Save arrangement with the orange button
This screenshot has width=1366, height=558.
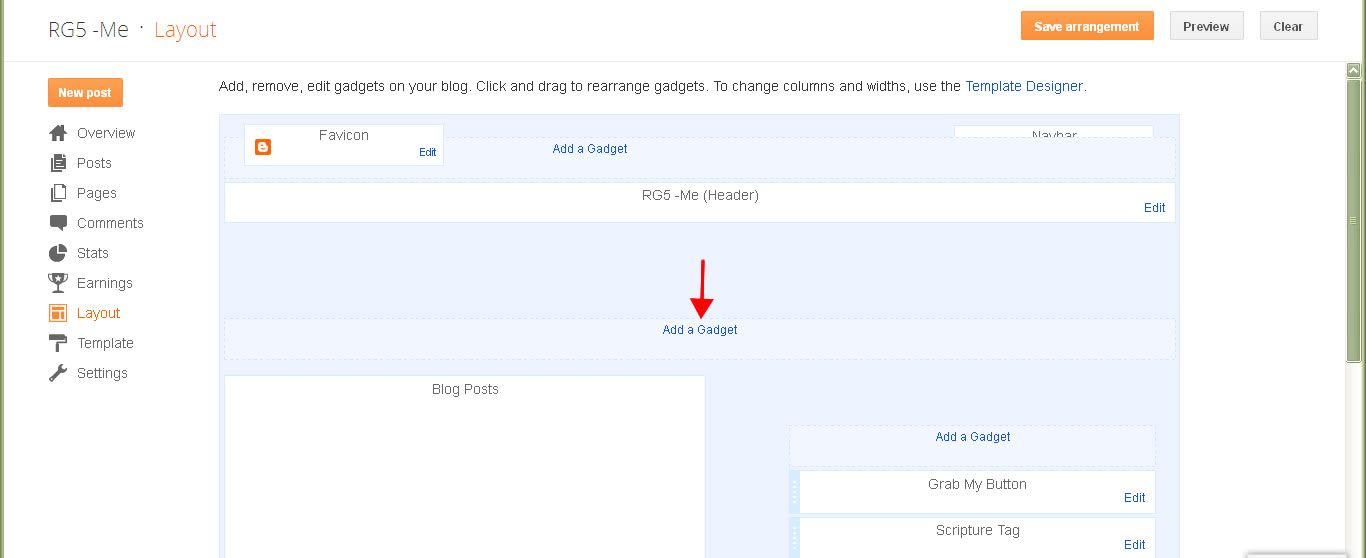click(x=1087, y=27)
